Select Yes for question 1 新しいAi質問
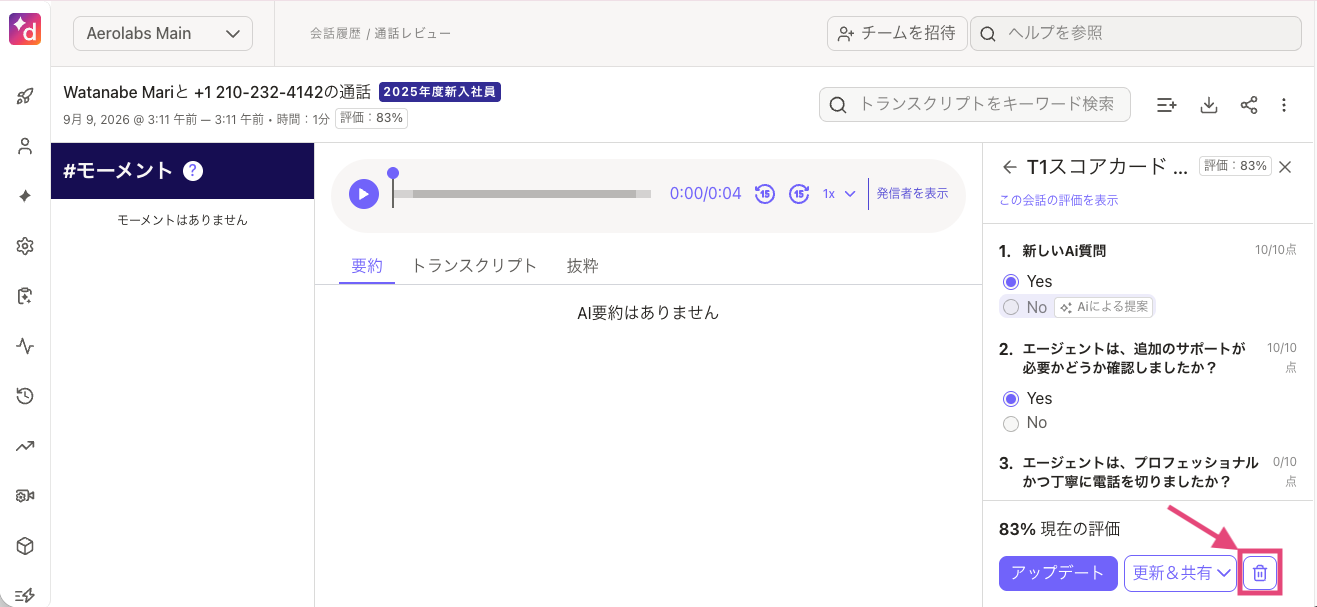 click(x=1011, y=282)
